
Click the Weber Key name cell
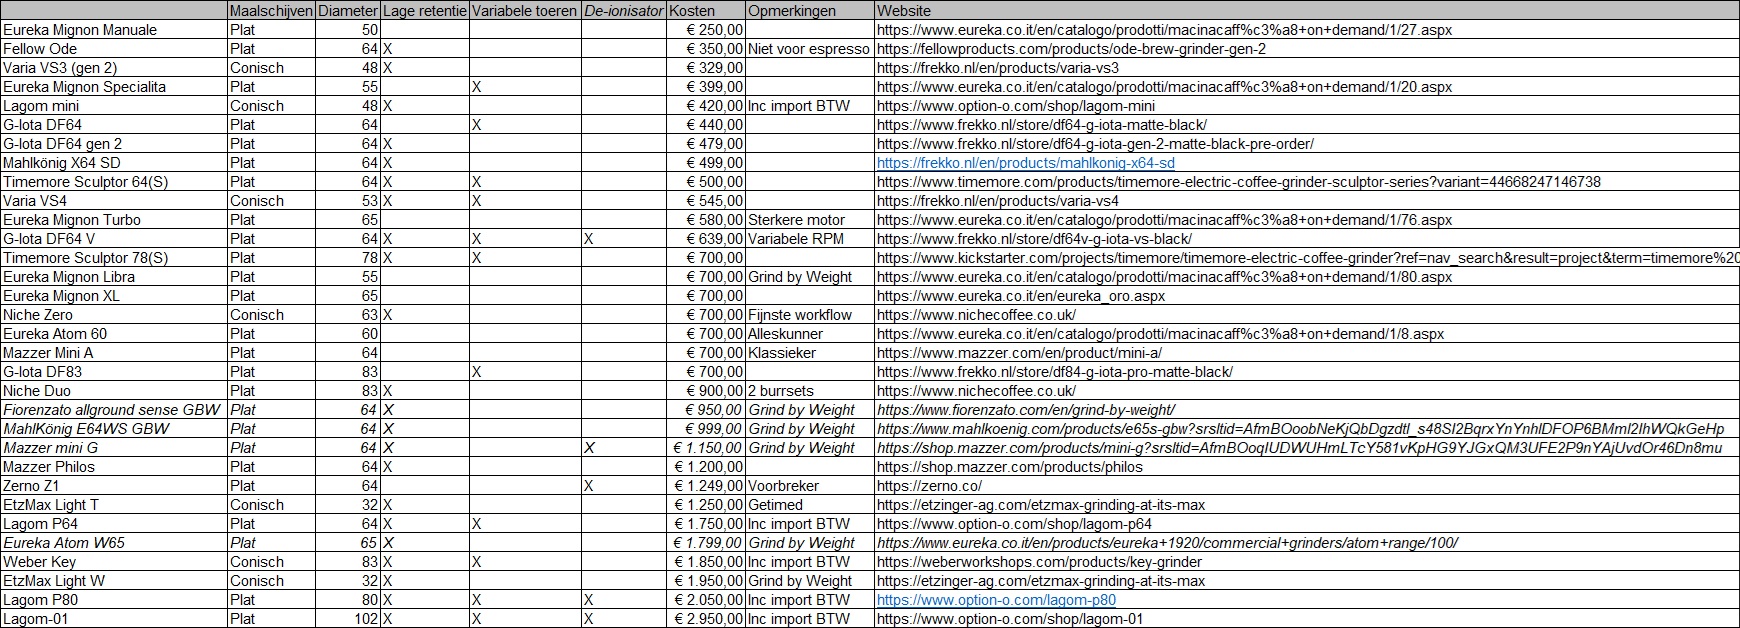point(114,562)
